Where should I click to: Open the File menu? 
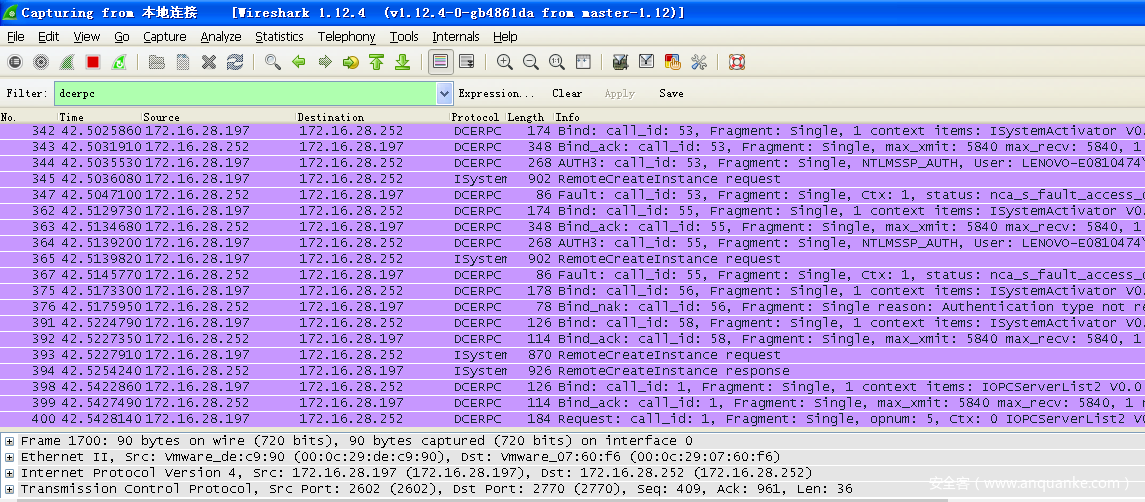tap(15, 37)
